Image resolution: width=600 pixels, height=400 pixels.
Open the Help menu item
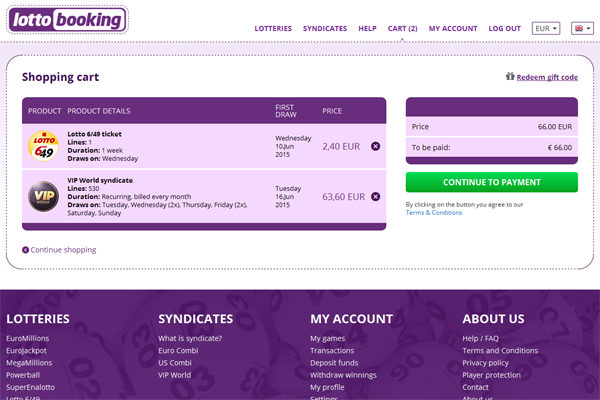tap(367, 29)
